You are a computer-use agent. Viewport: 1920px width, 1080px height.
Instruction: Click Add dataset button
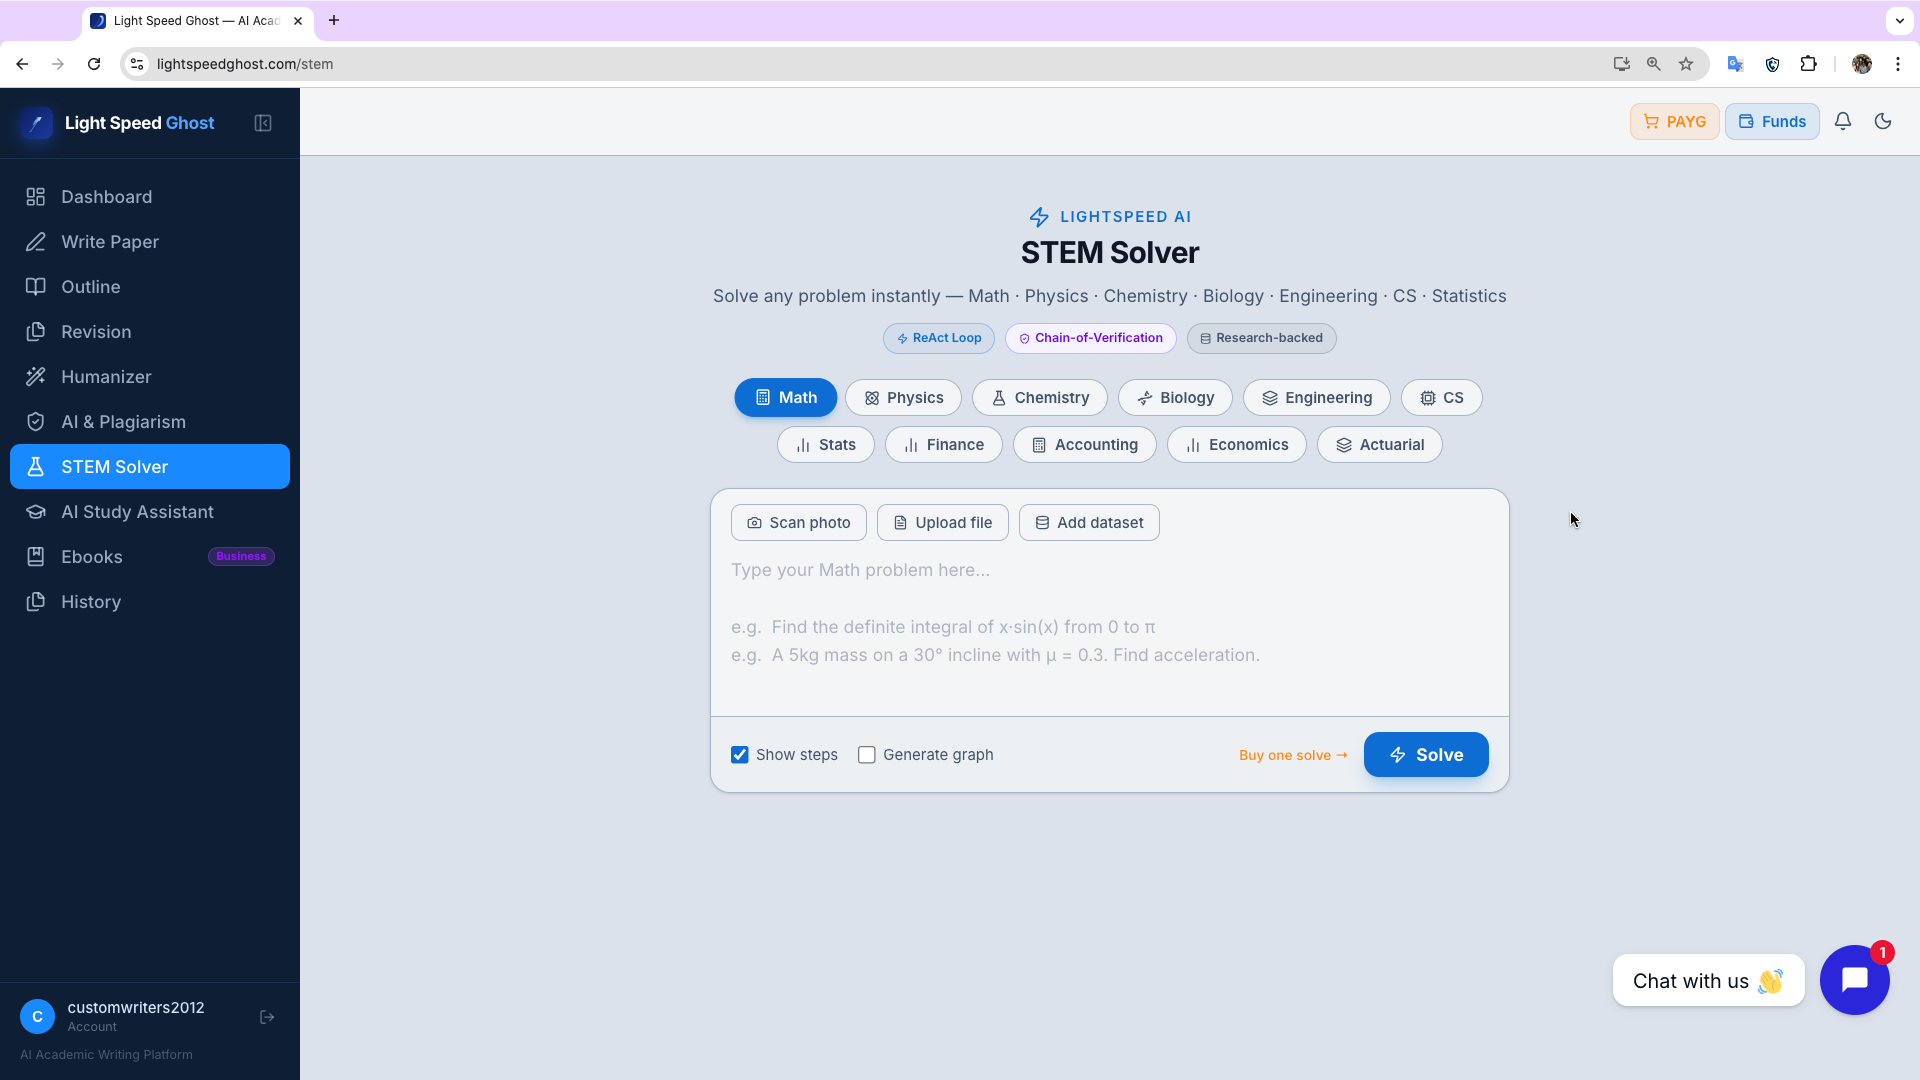(x=1089, y=523)
